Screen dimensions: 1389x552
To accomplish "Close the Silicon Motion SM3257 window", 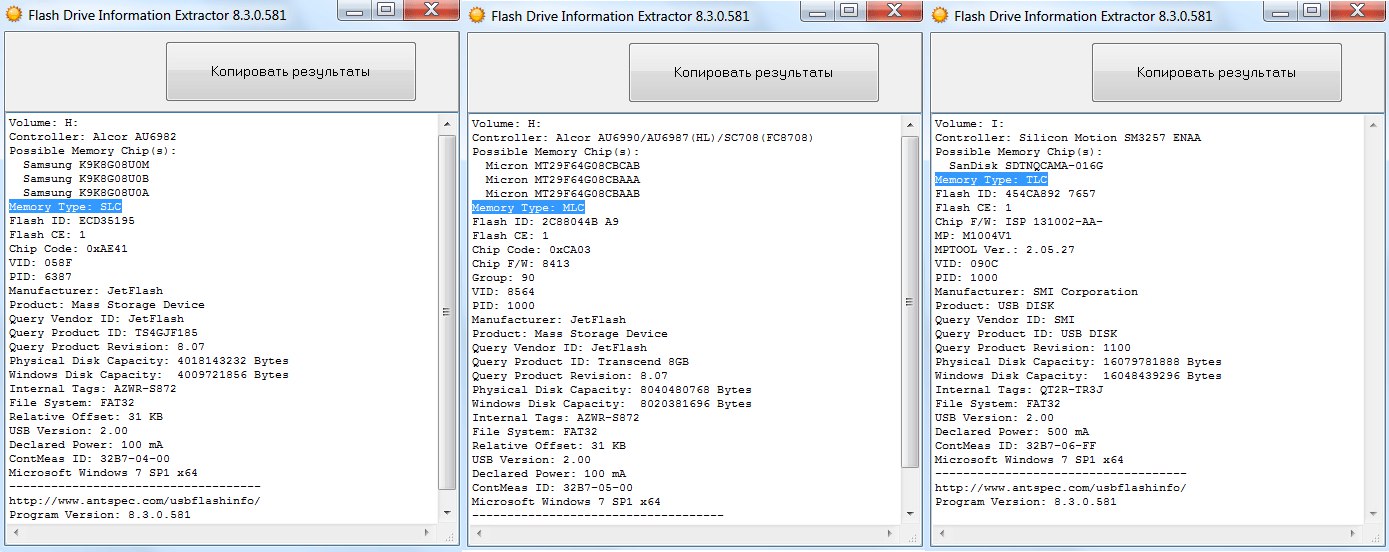I will pyautogui.click(x=1356, y=11).
